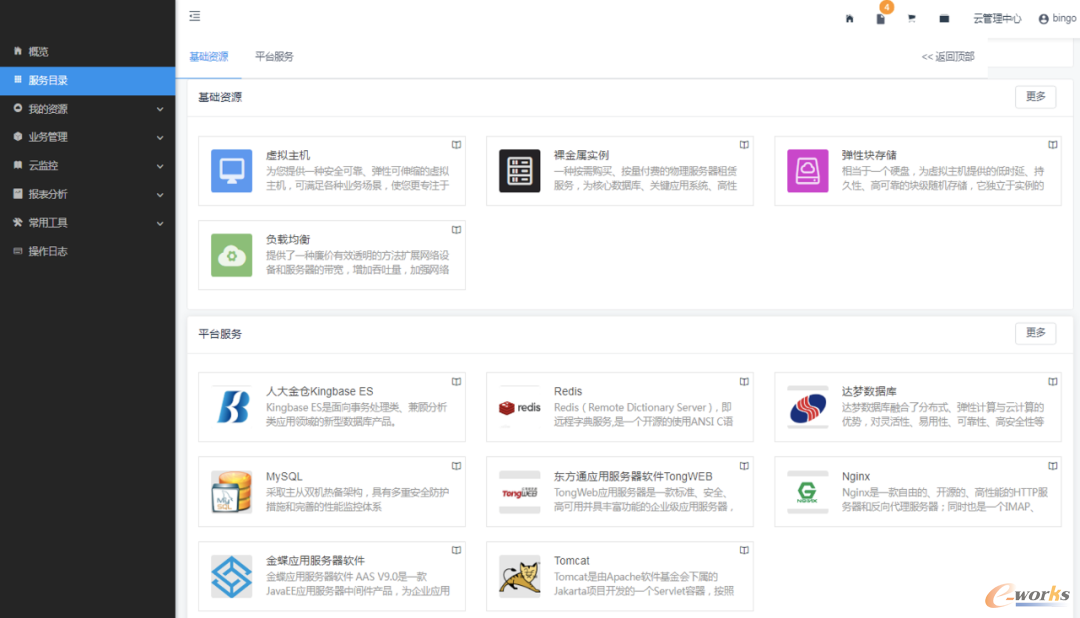
Task: Collapse the sidebar using the menu fold icon
Action: pos(194,16)
